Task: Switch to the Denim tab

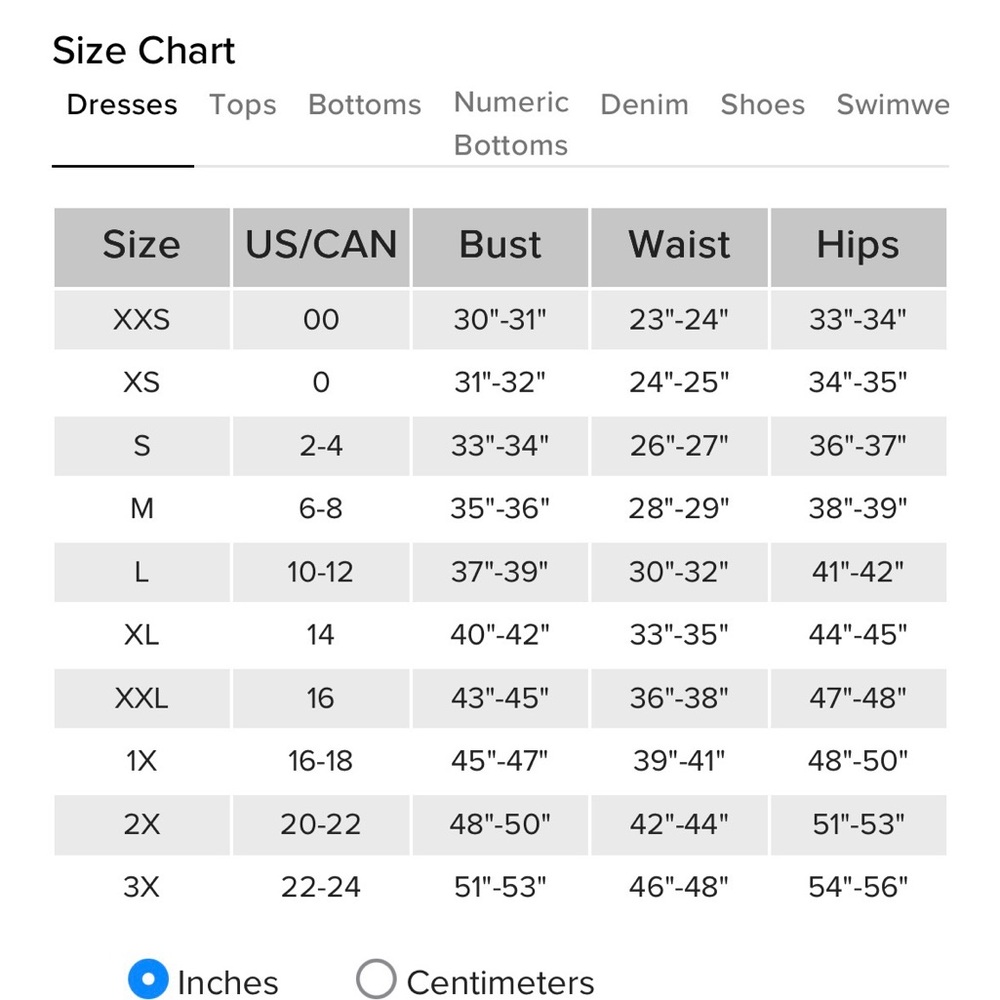Action: (644, 105)
